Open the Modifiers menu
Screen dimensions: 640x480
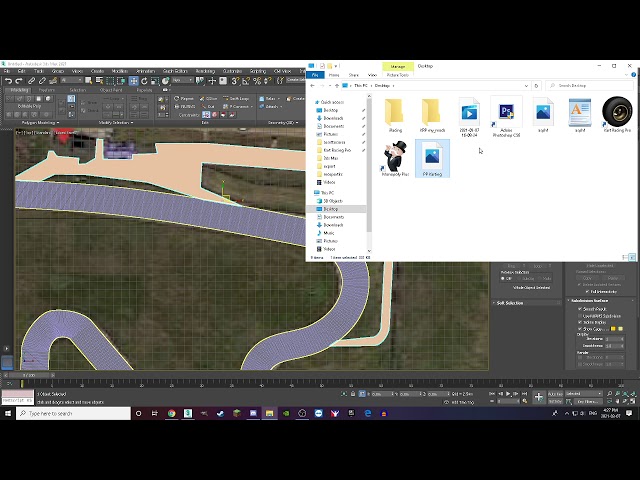tap(120, 71)
